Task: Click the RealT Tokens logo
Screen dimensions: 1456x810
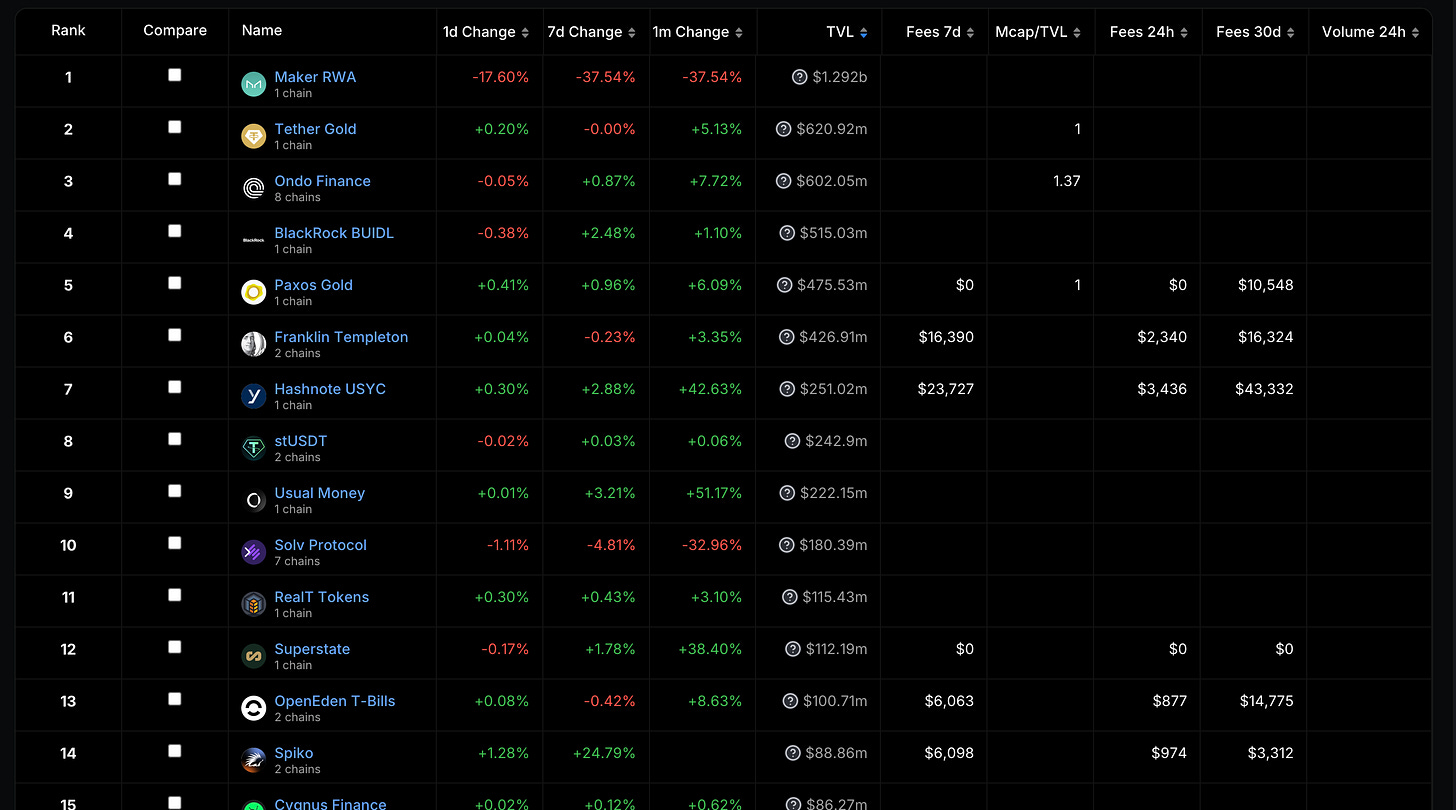Action: pyautogui.click(x=254, y=605)
